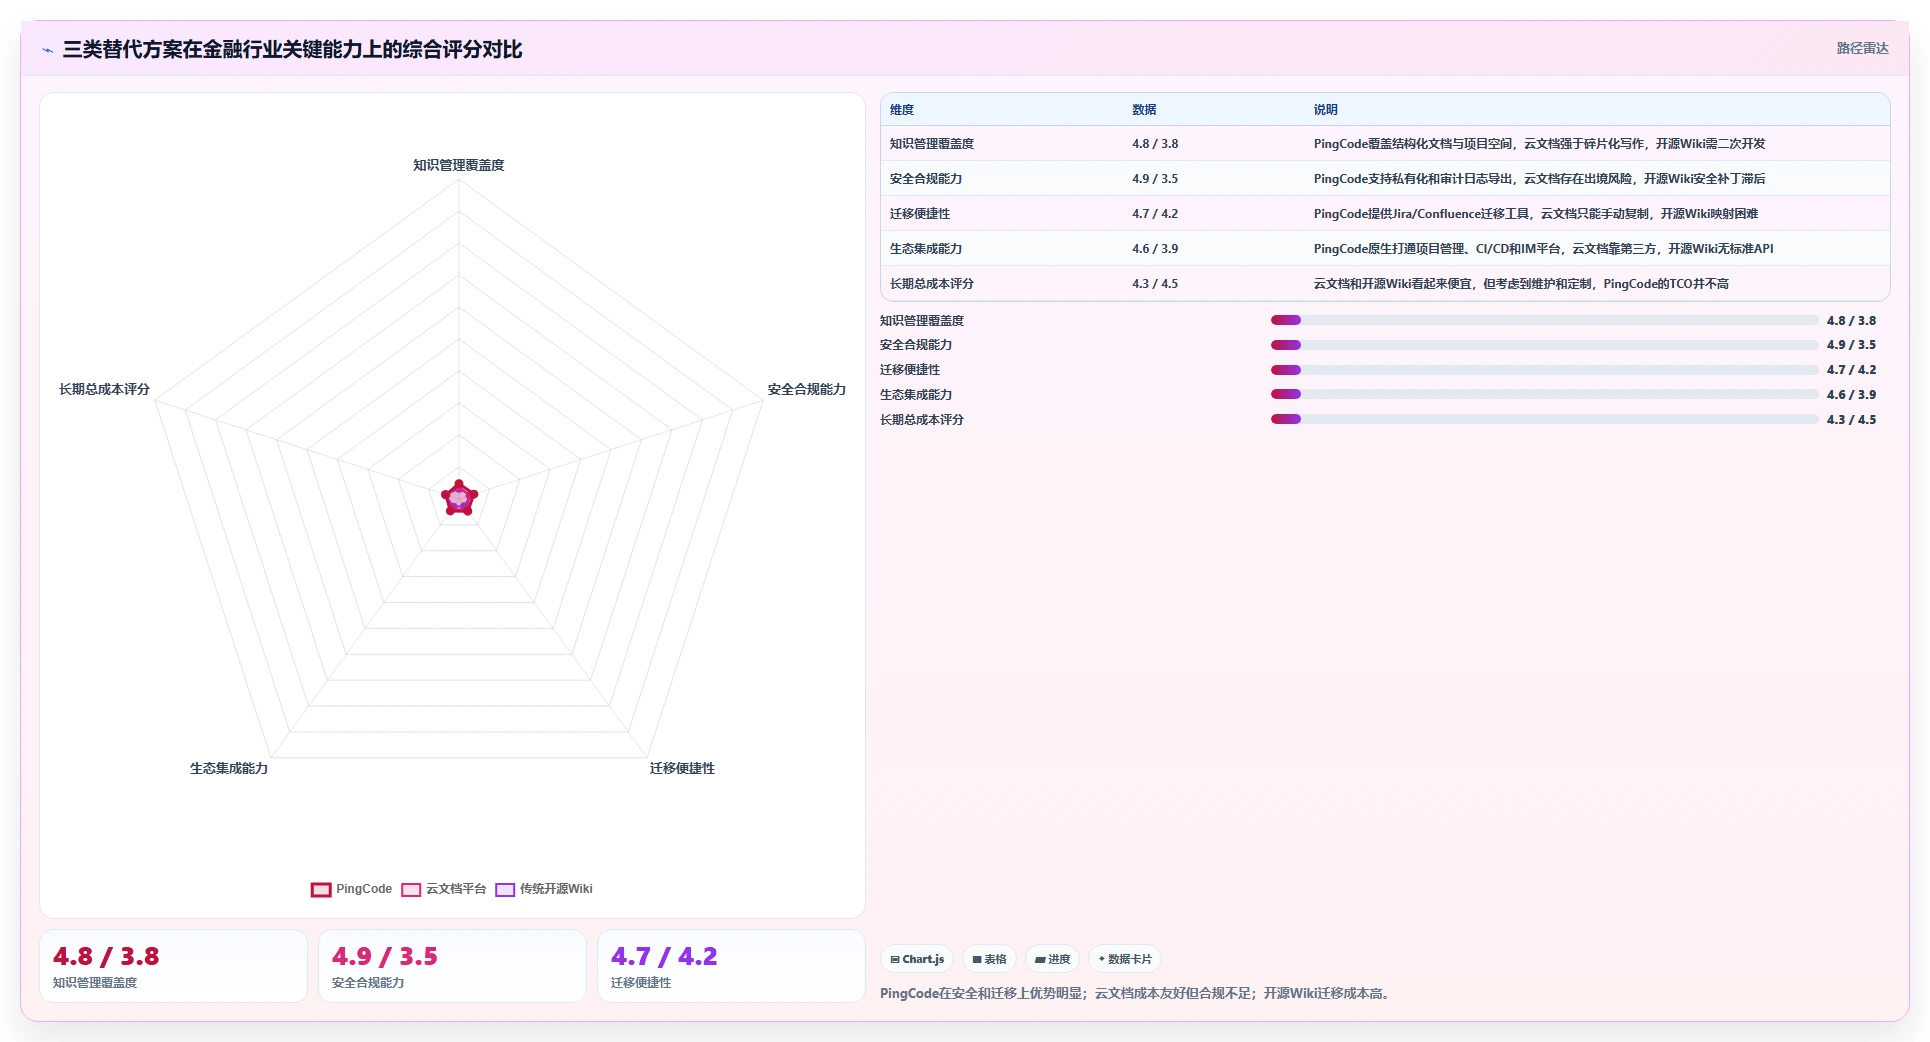This screenshot has height=1042, width=1930.
Task: Click the 数据 column header
Action: click(1144, 110)
